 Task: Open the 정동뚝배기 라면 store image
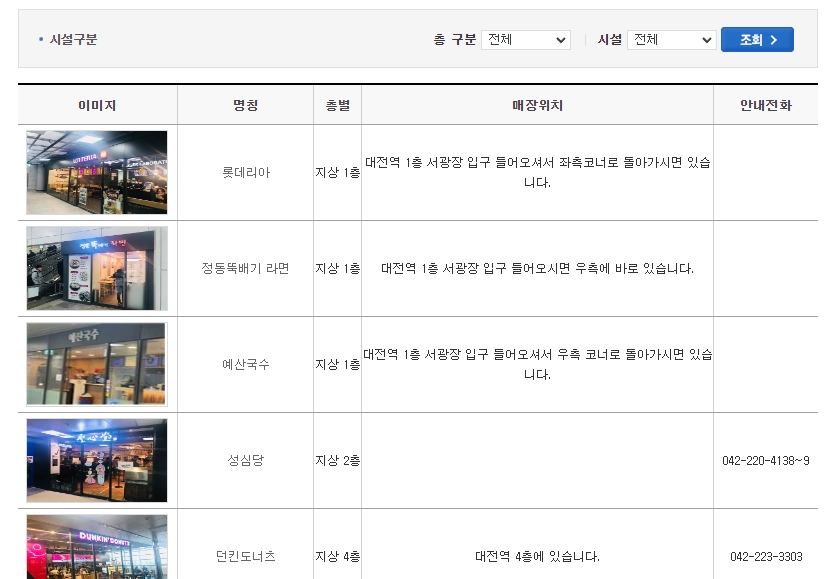(x=96, y=268)
